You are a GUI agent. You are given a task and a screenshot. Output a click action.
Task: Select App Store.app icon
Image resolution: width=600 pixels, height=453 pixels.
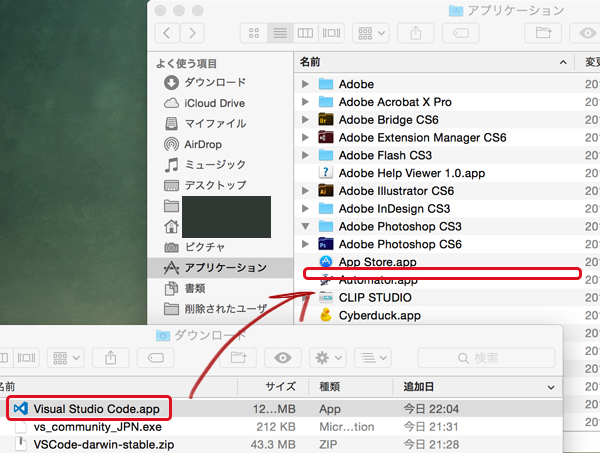pos(326,262)
